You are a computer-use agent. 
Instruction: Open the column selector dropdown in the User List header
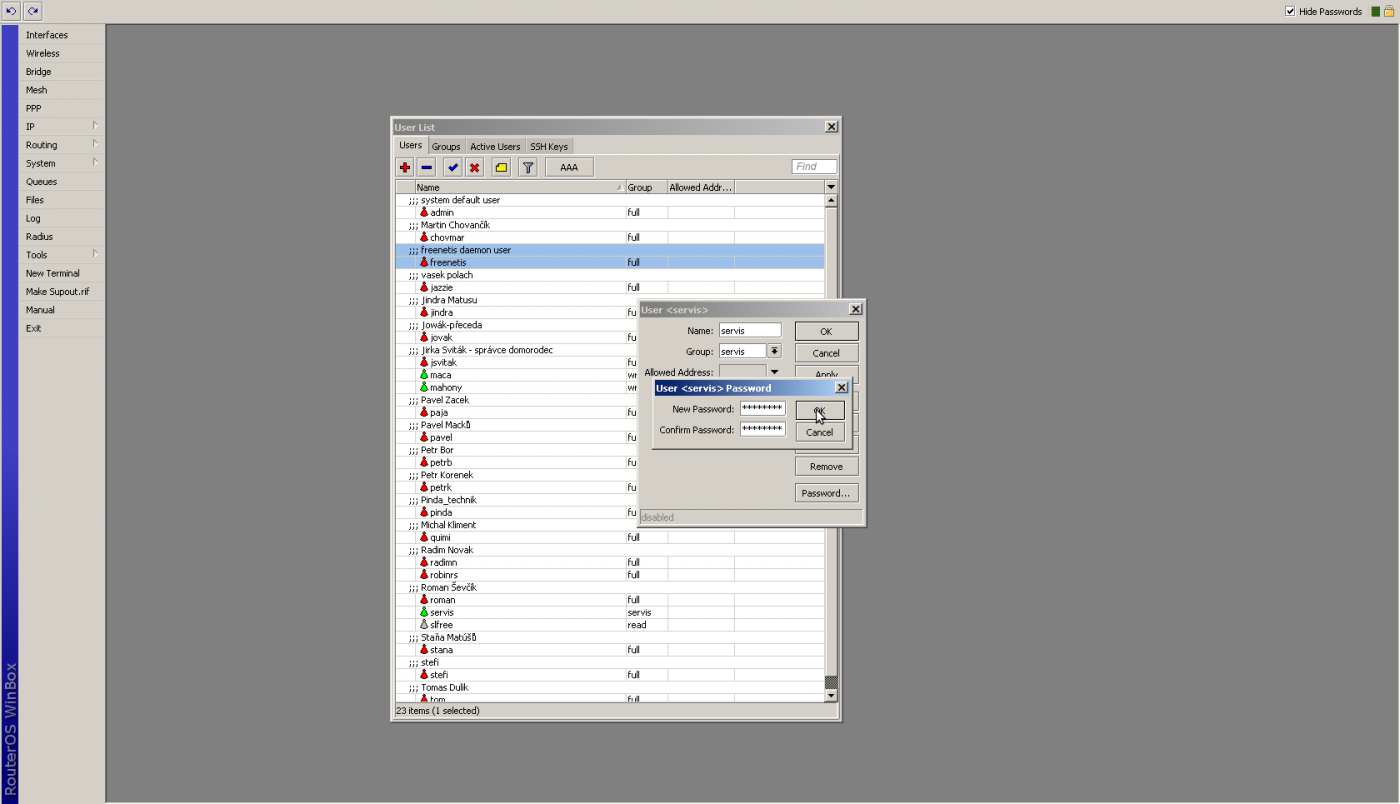pyautogui.click(x=831, y=187)
